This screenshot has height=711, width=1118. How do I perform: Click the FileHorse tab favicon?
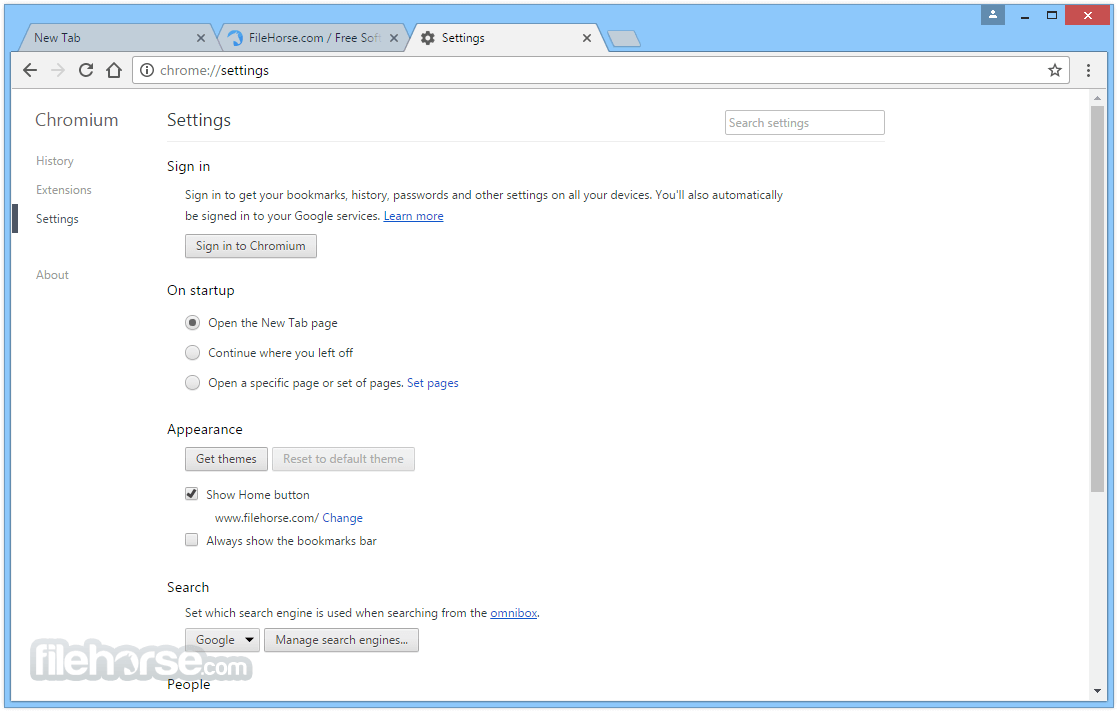pyautogui.click(x=235, y=38)
